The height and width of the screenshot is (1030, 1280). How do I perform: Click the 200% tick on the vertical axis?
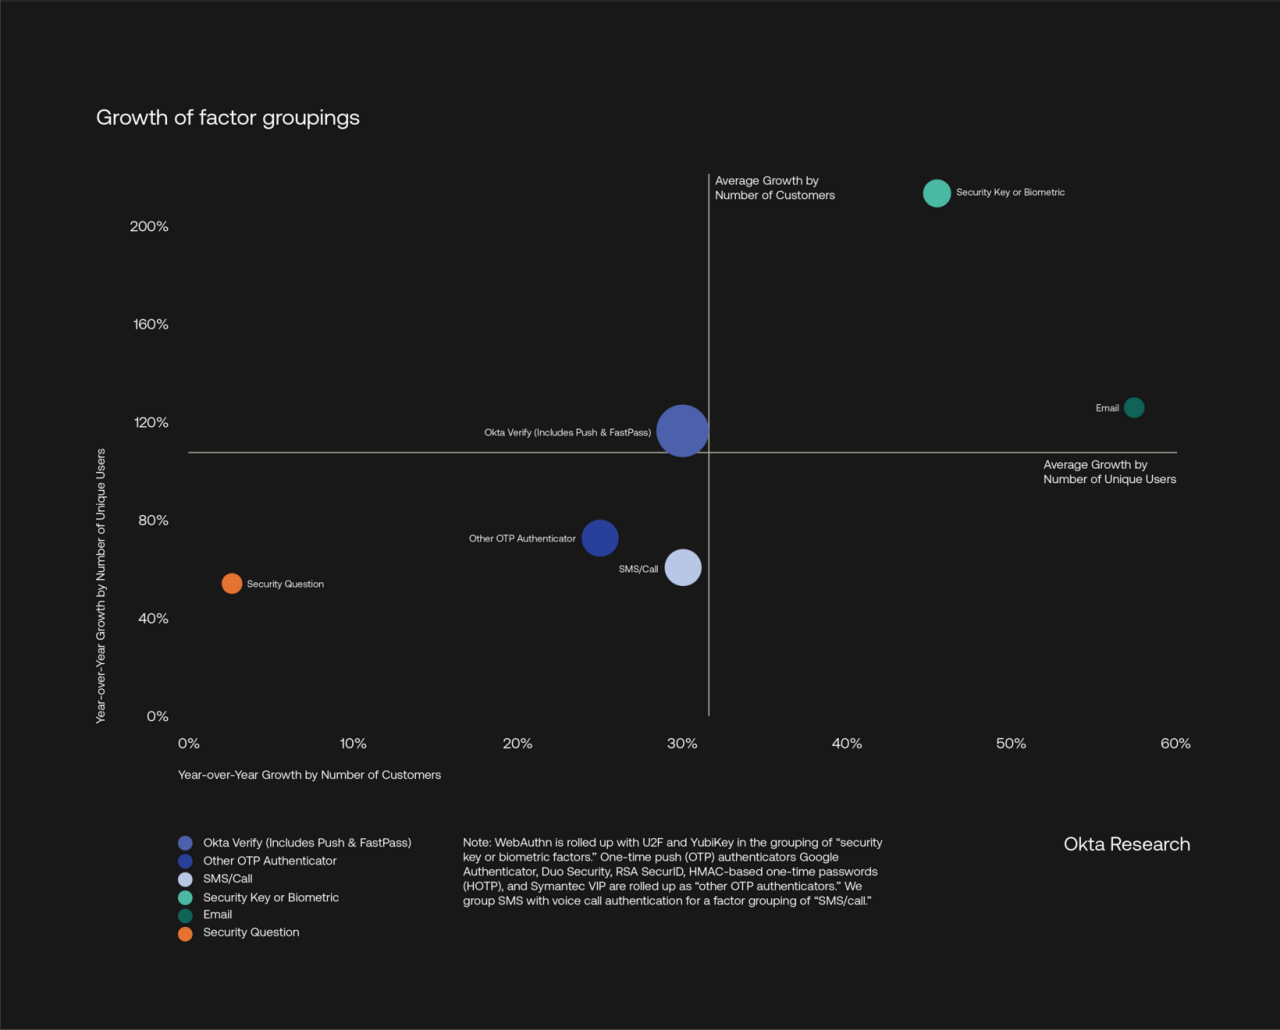(x=149, y=227)
